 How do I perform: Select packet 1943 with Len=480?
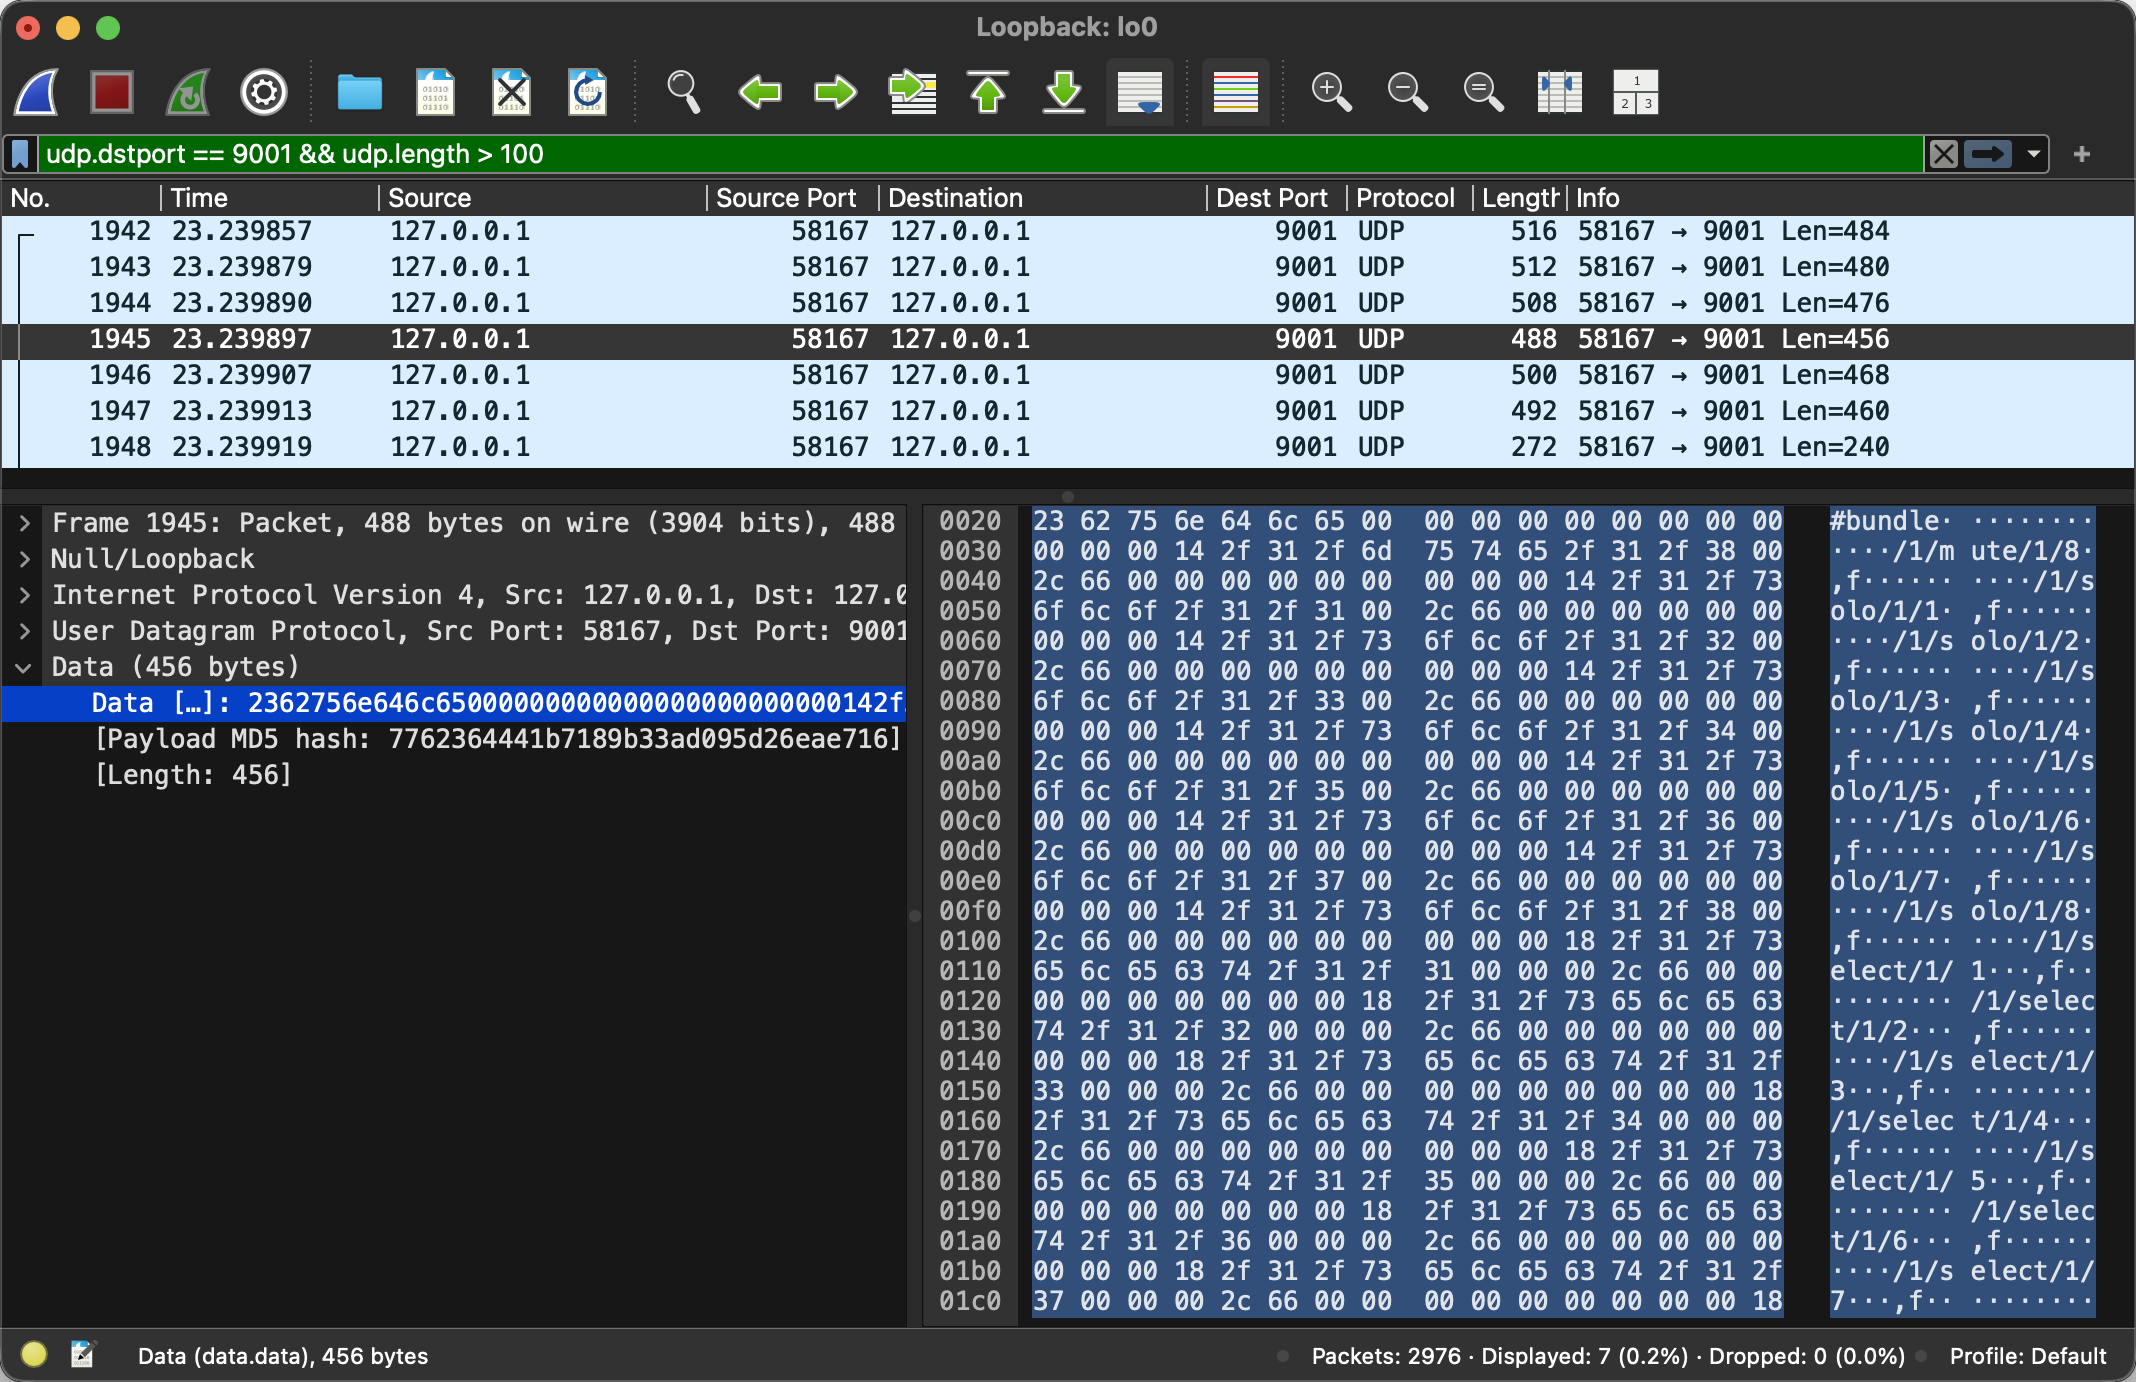(1068, 267)
